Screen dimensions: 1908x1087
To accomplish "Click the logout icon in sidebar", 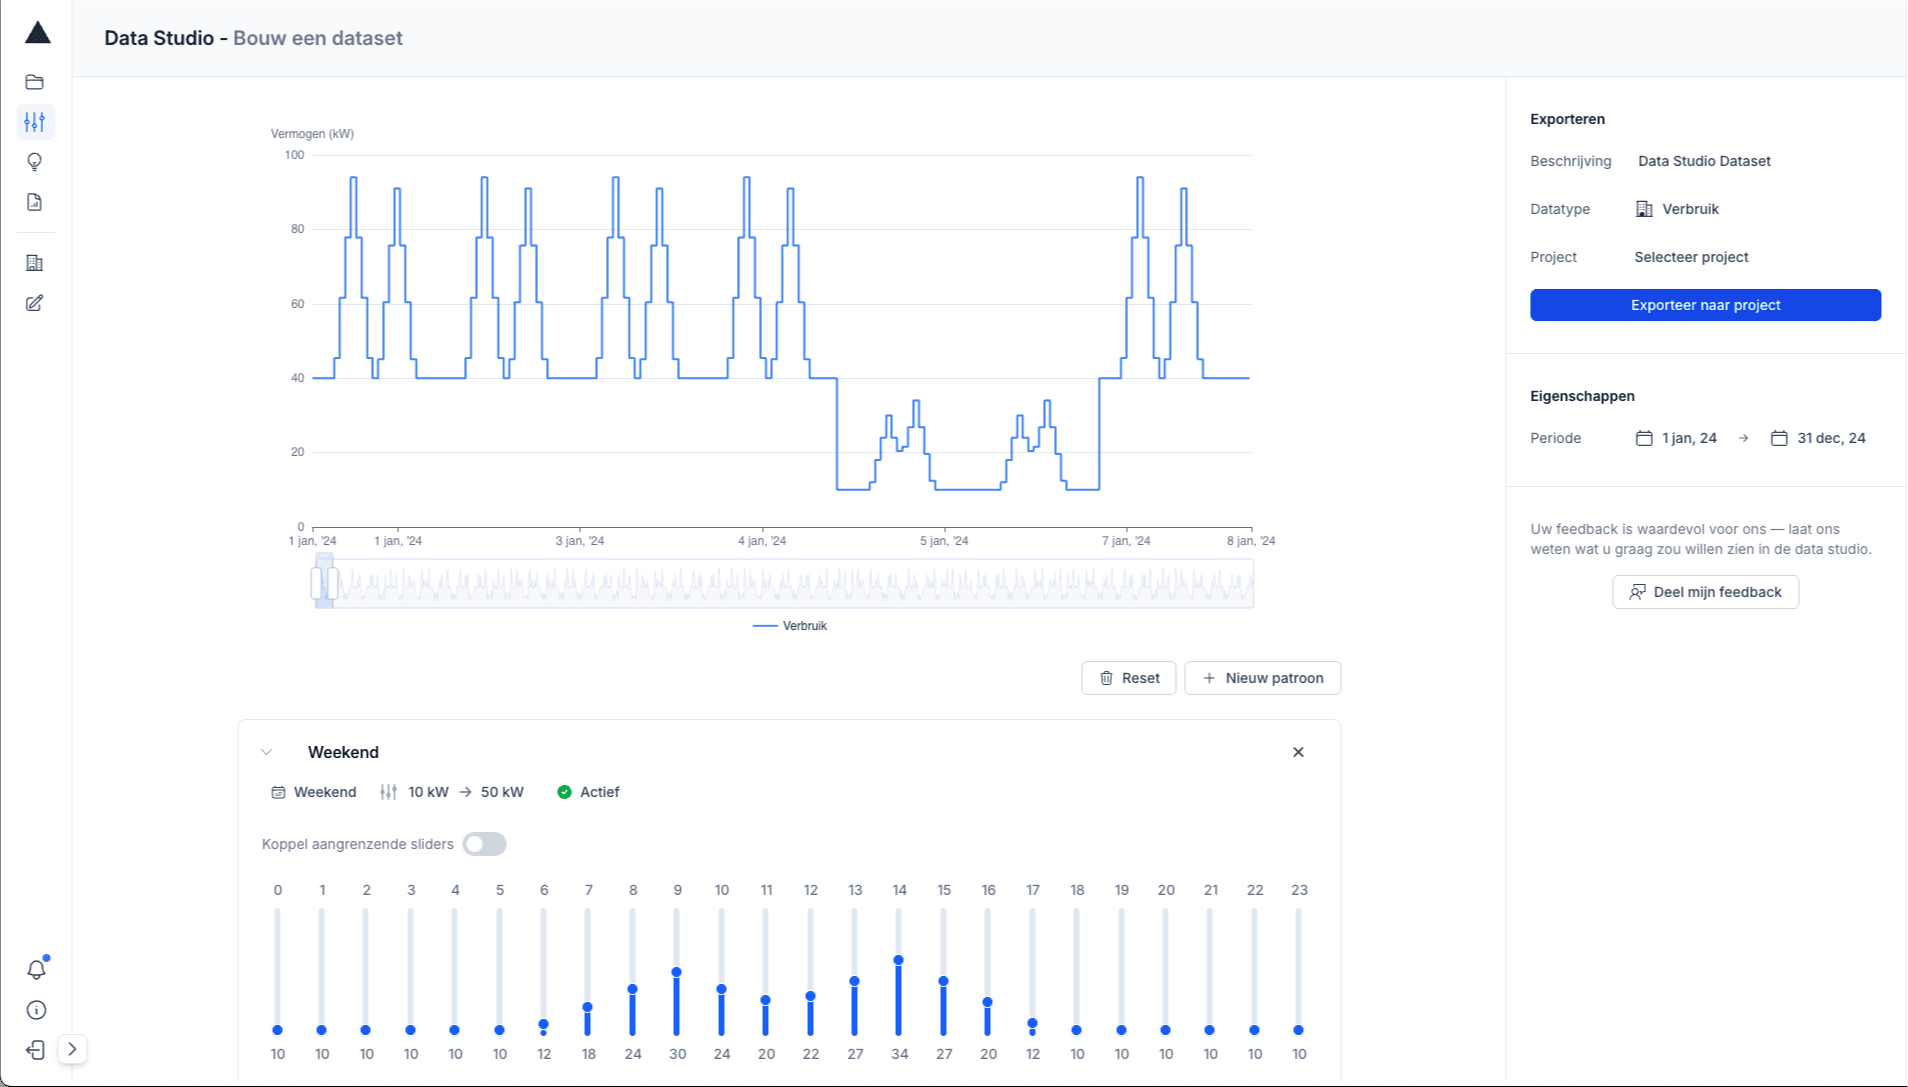I will (x=36, y=1049).
